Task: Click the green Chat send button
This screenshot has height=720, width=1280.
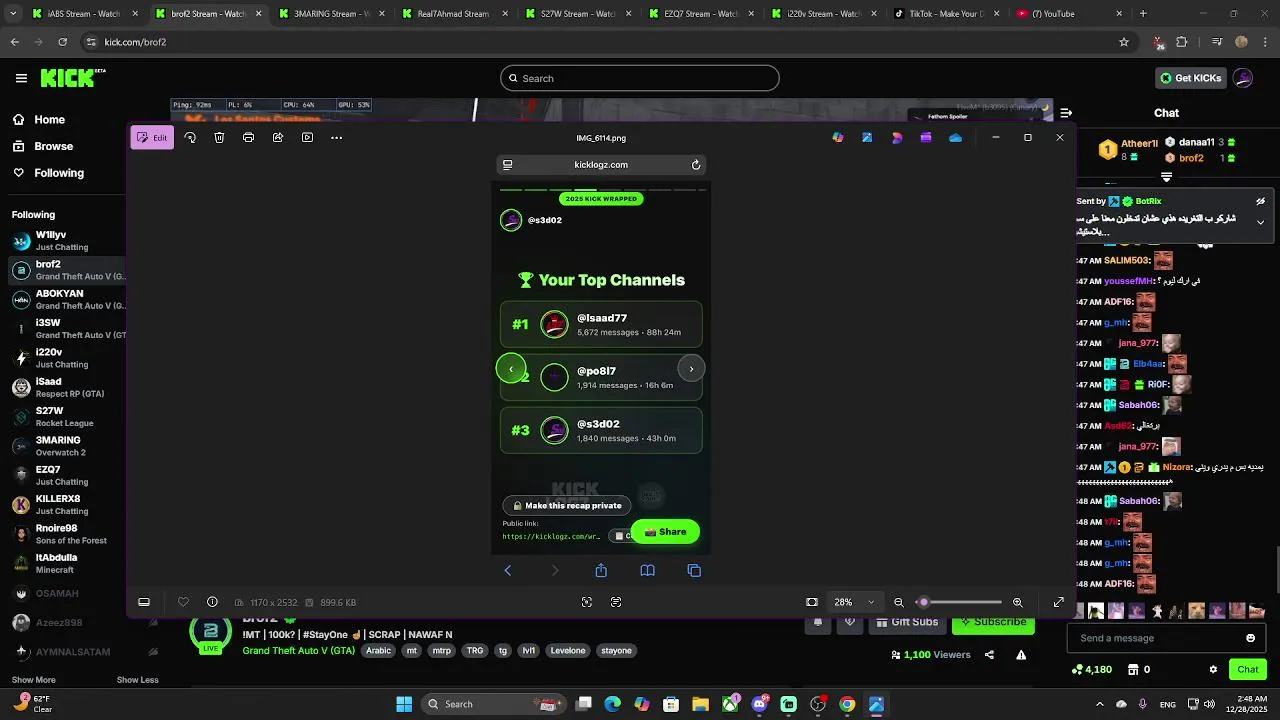Action: tap(1248, 669)
